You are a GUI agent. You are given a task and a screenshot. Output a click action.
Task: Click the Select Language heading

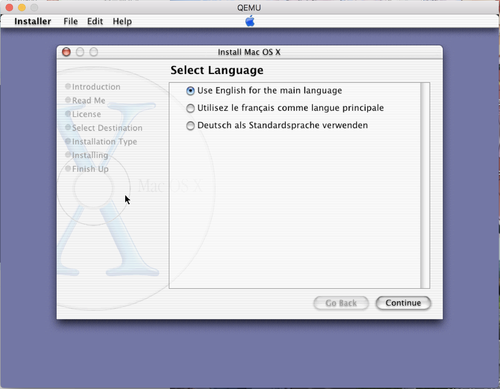pyautogui.click(x=217, y=70)
